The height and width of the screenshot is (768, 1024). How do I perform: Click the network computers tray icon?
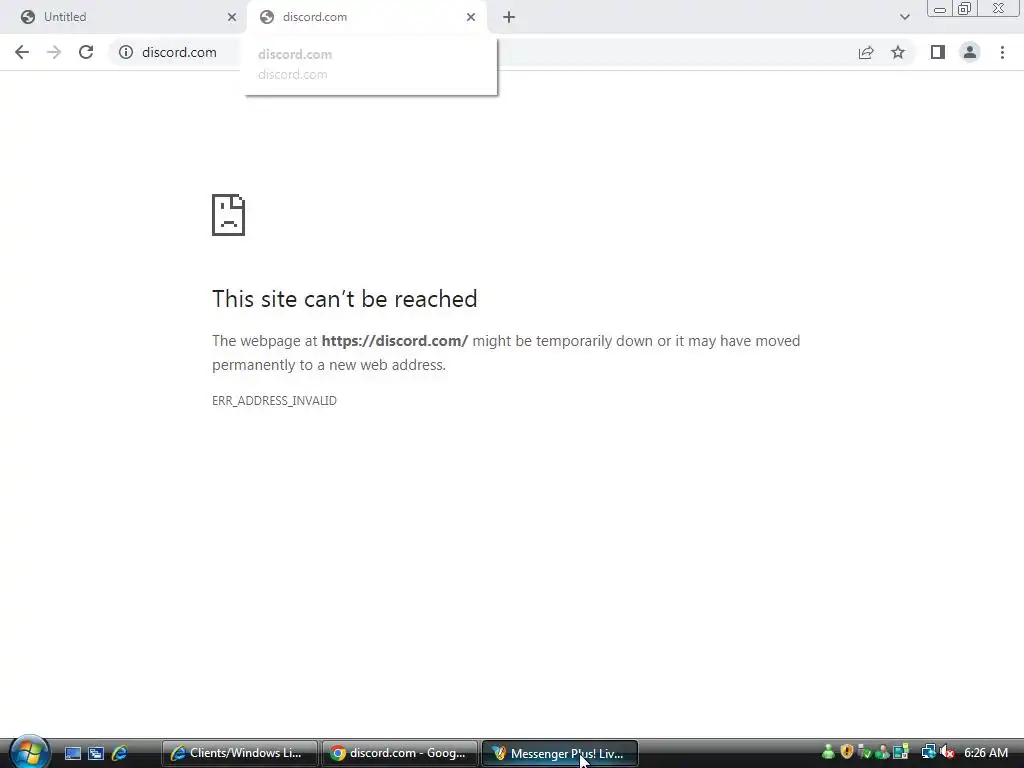(x=928, y=752)
